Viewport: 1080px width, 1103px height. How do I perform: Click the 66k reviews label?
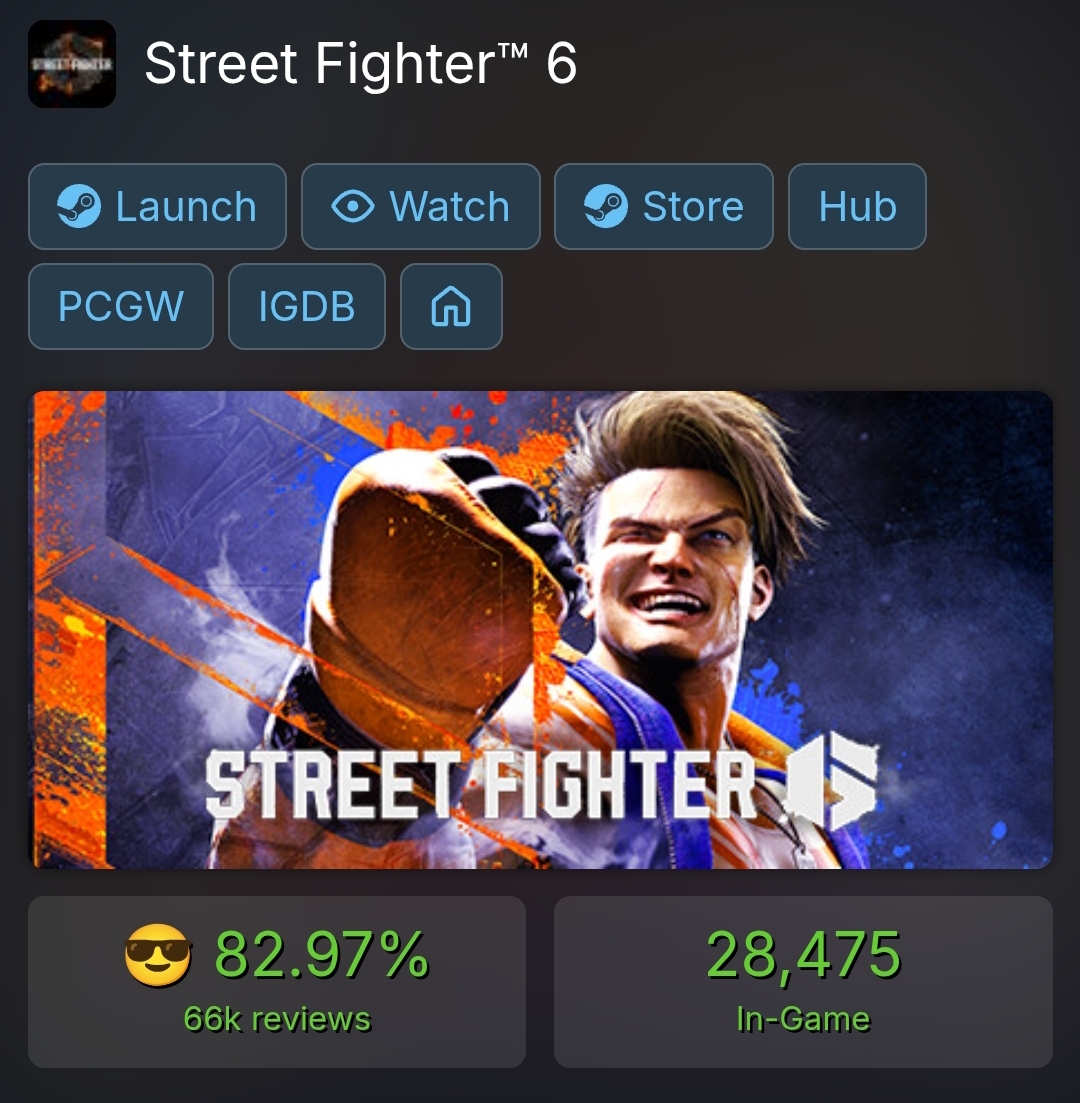coord(277,1019)
